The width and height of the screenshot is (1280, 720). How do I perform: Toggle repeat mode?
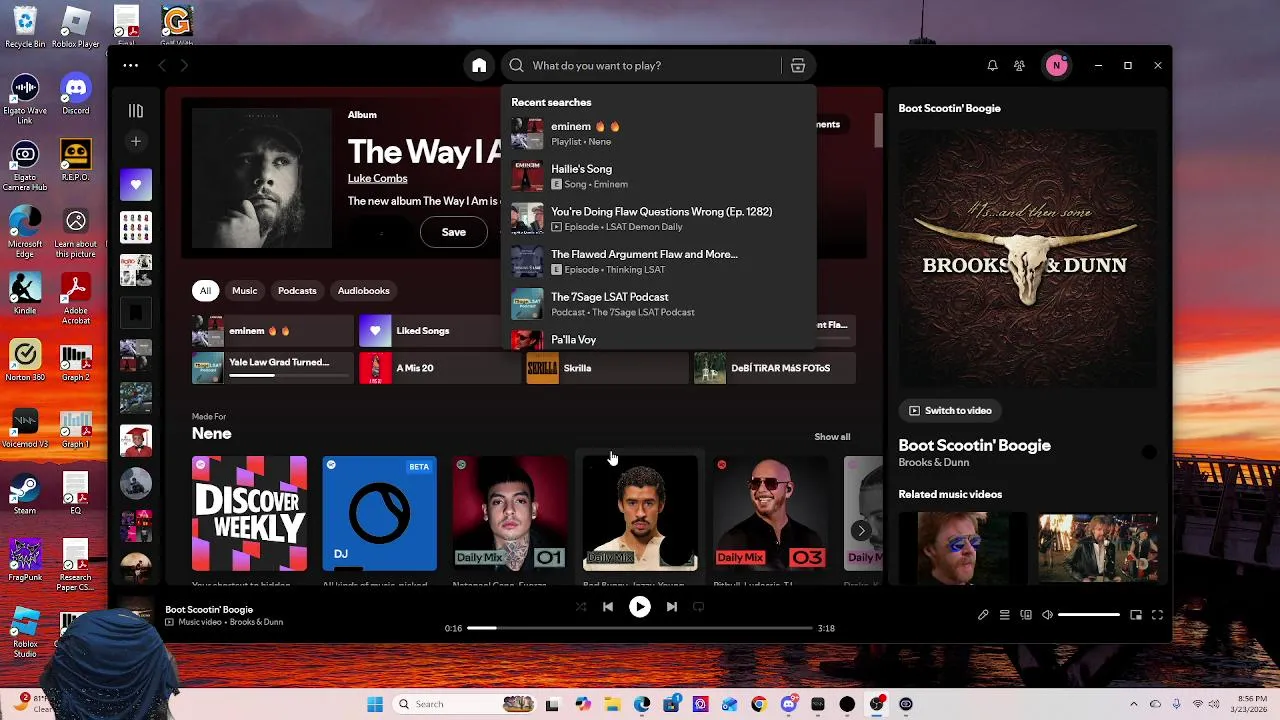coord(699,607)
